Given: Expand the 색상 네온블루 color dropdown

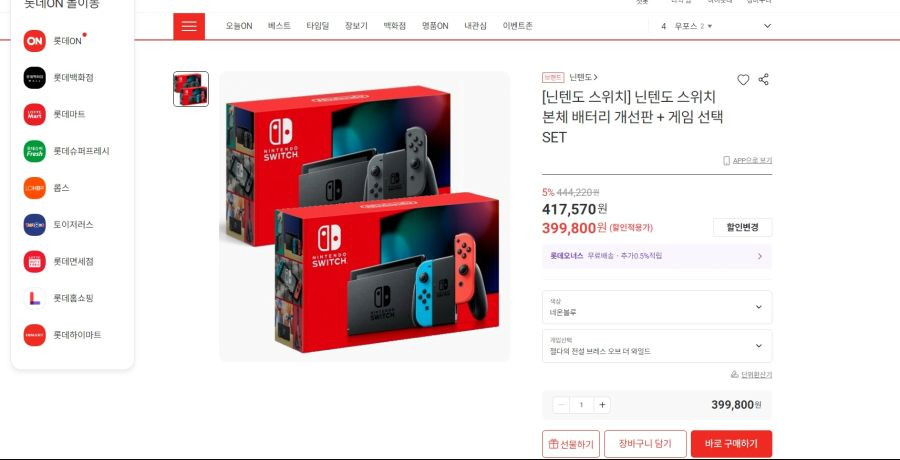Looking at the screenshot, I should click(x=657, y=307).
